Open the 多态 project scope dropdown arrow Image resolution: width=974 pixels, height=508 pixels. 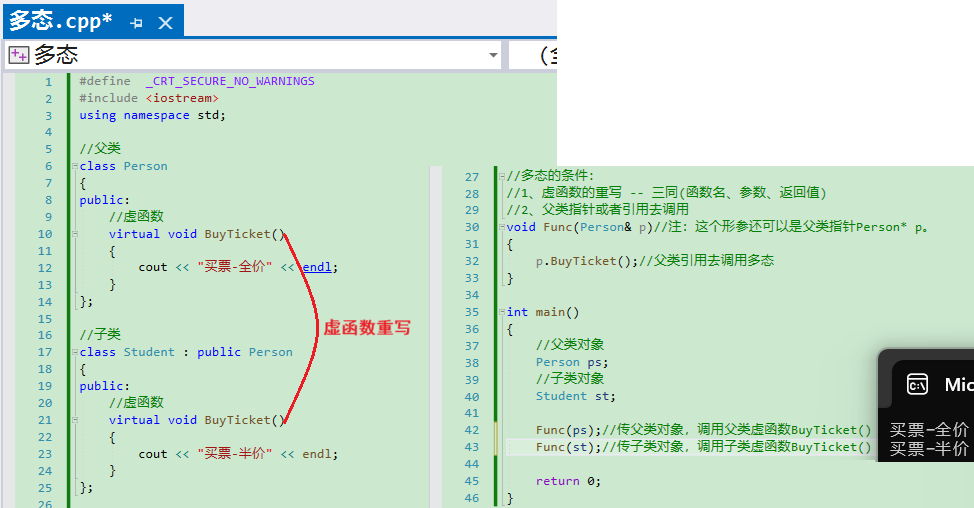tap(493, 55)
